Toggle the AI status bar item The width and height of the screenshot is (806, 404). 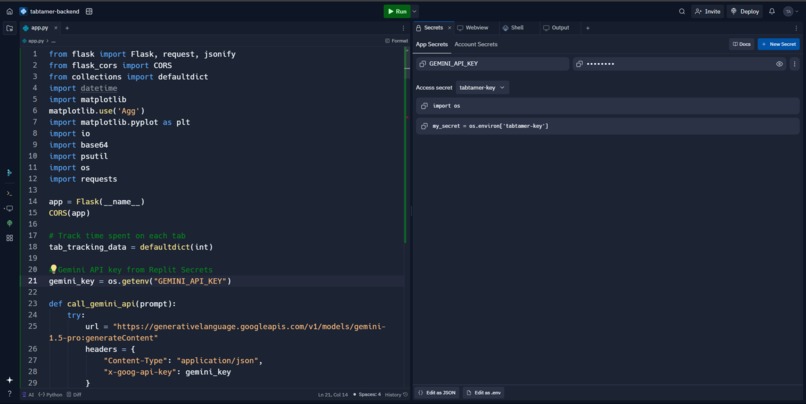pos(28,395)
